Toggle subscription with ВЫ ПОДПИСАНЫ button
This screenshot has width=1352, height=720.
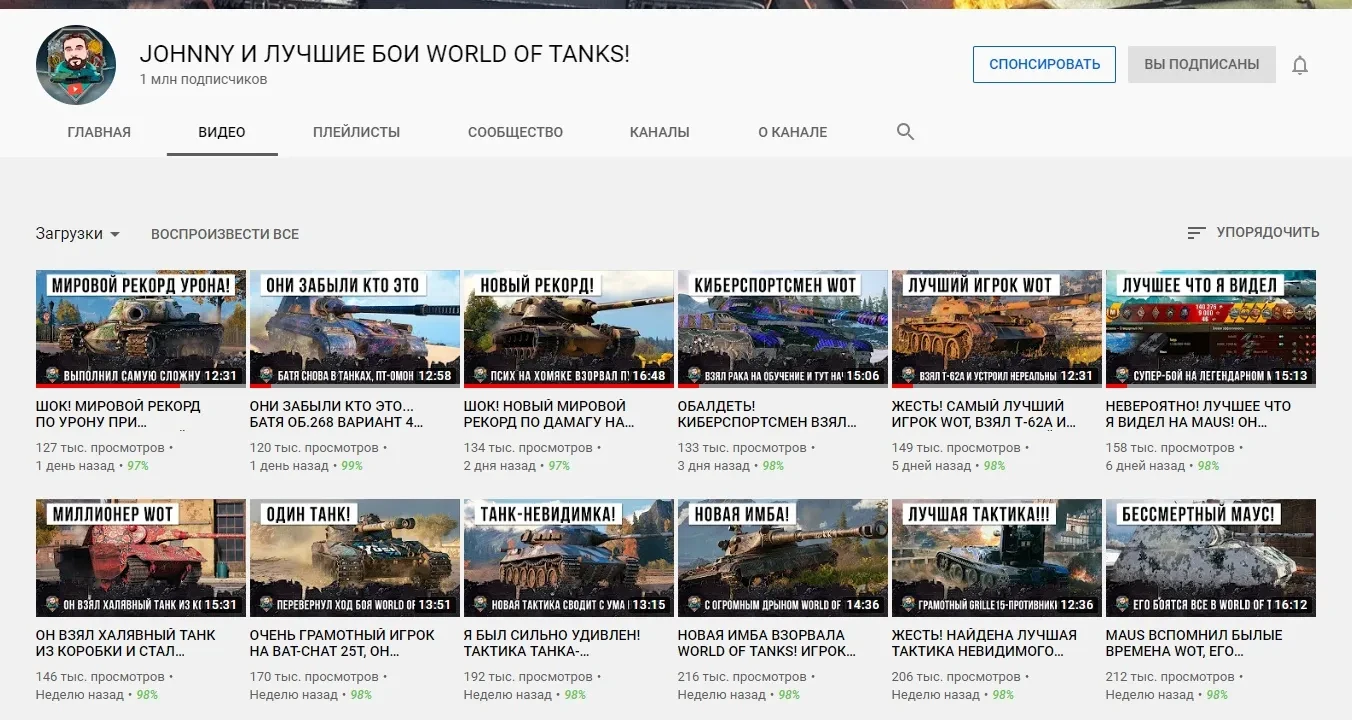[1201, 64]
